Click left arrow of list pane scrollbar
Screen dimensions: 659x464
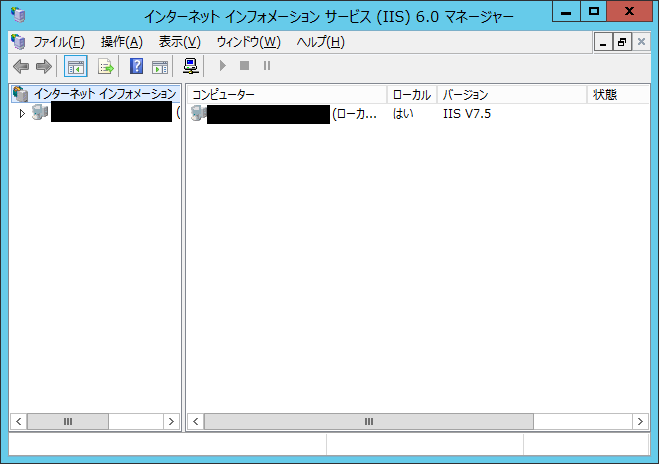(195, 422)
